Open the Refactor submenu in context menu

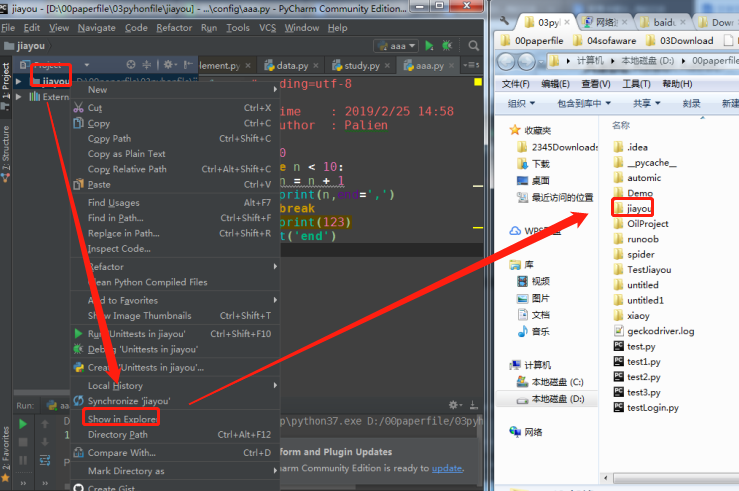(x=175, y=267)
